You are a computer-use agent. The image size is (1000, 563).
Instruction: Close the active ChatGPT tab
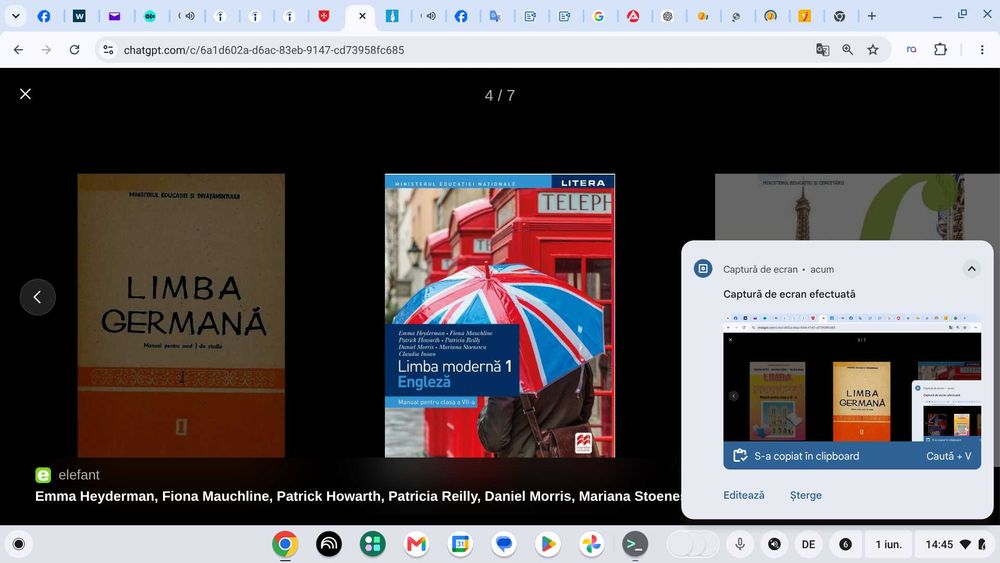pos(362,16)
